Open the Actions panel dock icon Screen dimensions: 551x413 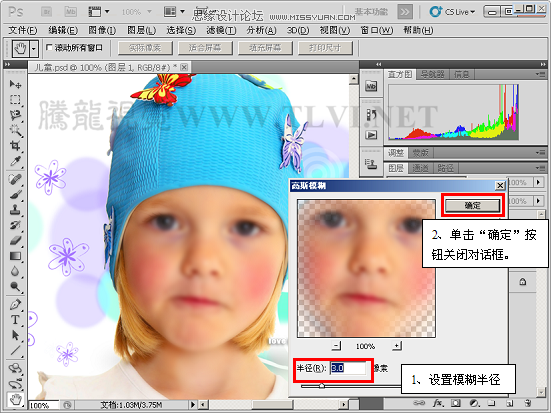(371, 135)
